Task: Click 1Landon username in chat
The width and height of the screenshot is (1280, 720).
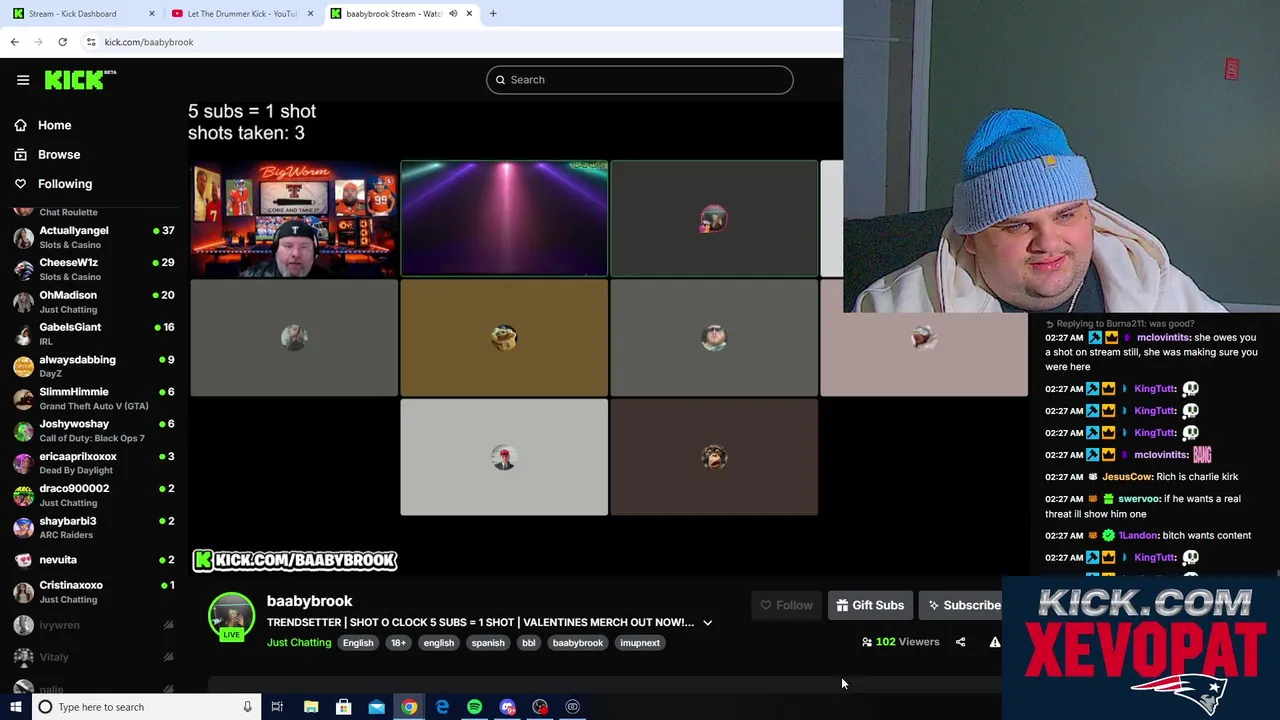Action: click(x=1137, y=536)
